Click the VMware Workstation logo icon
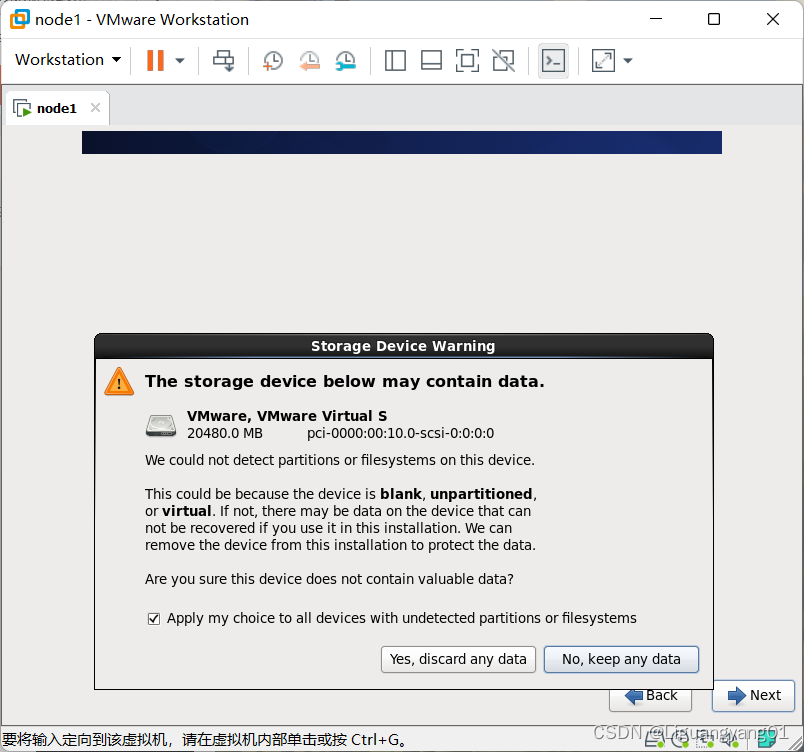804x752 pixels. (x=19, y=19)
